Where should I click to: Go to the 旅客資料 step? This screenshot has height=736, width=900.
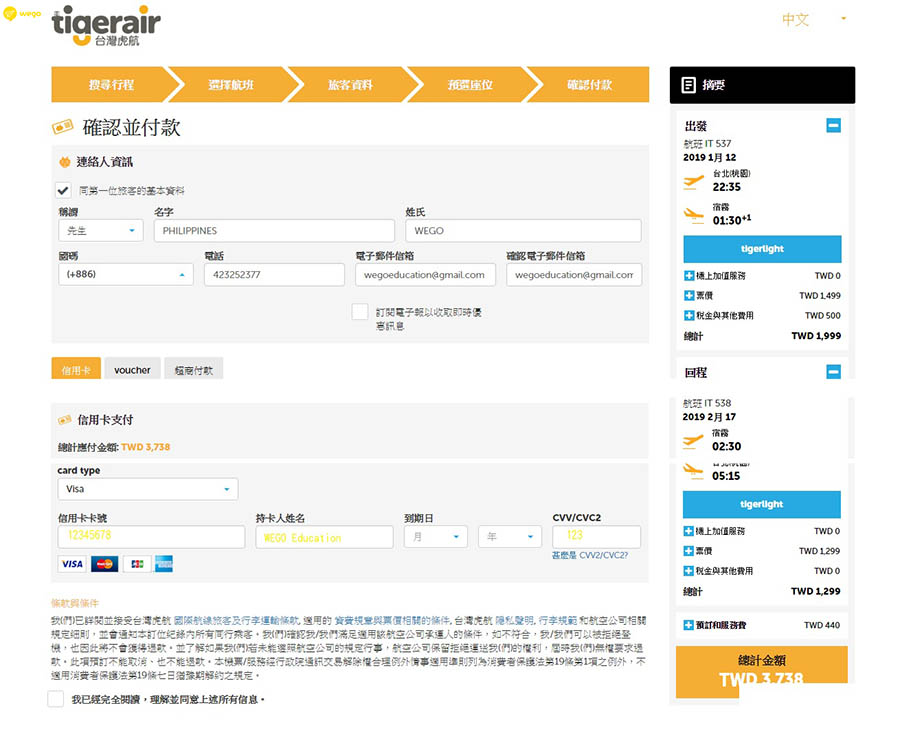tap(350, 84)
